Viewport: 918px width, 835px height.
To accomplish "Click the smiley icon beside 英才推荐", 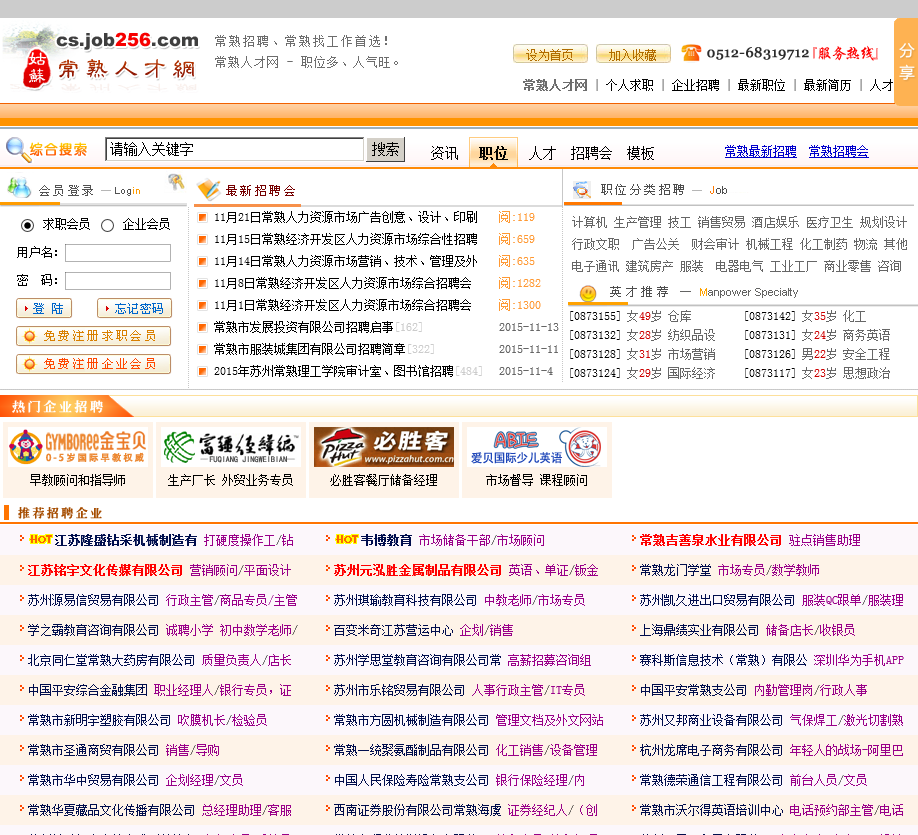I will (x=587, y=292).
